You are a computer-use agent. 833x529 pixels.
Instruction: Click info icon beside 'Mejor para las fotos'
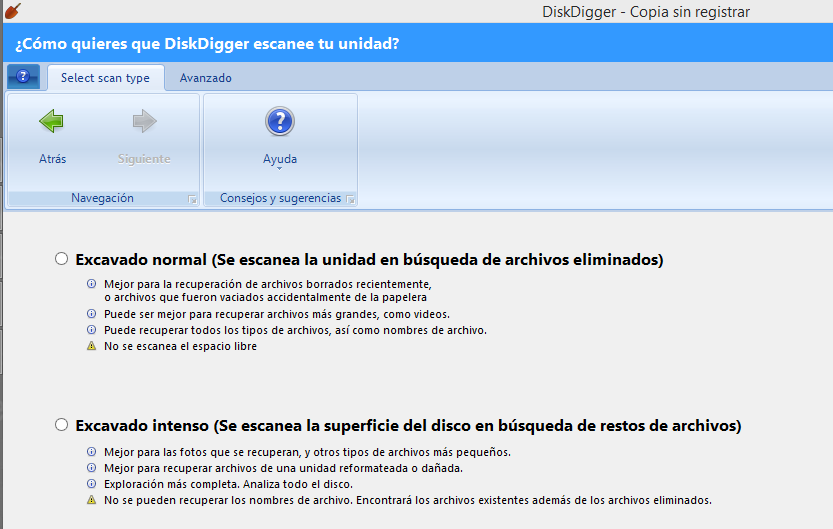coord(91,451)
